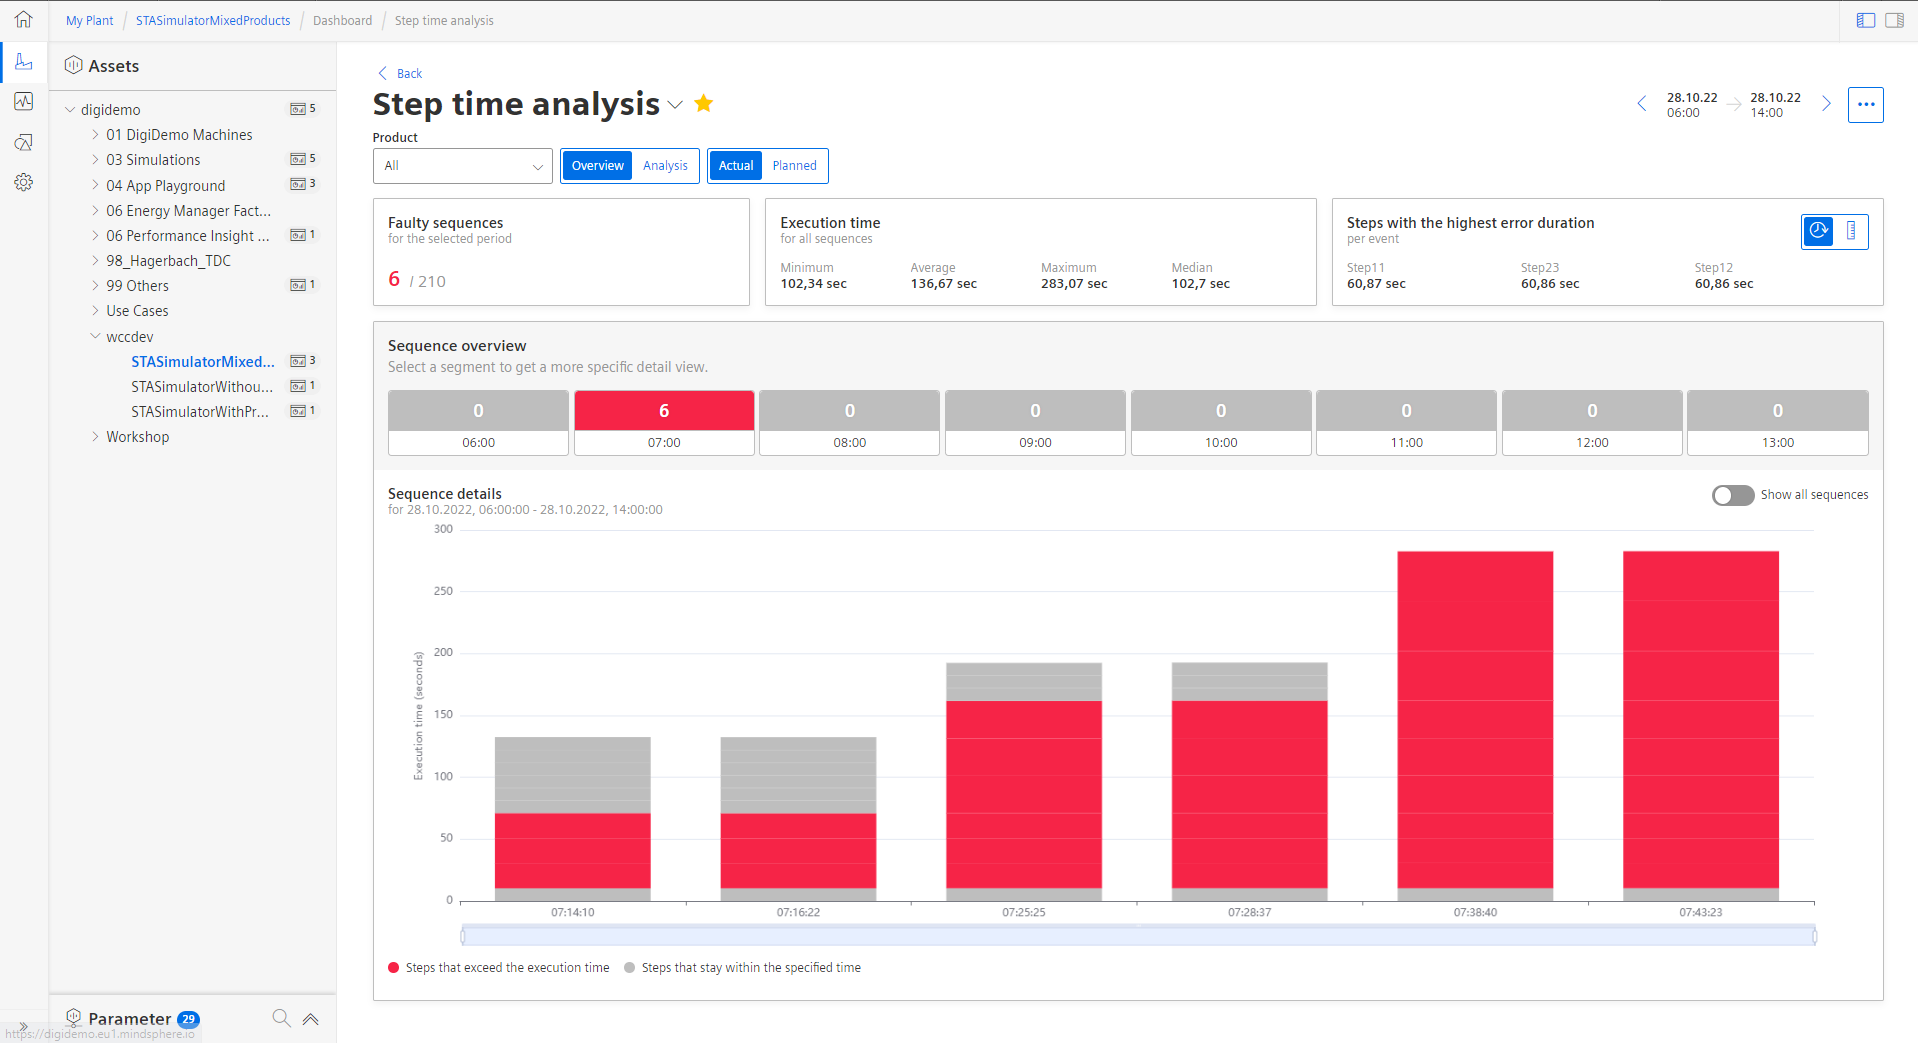This screenshot has height=1043, width=1918.
Task: Open the ellipsis options menu top right
Action: coord(1866,104)
